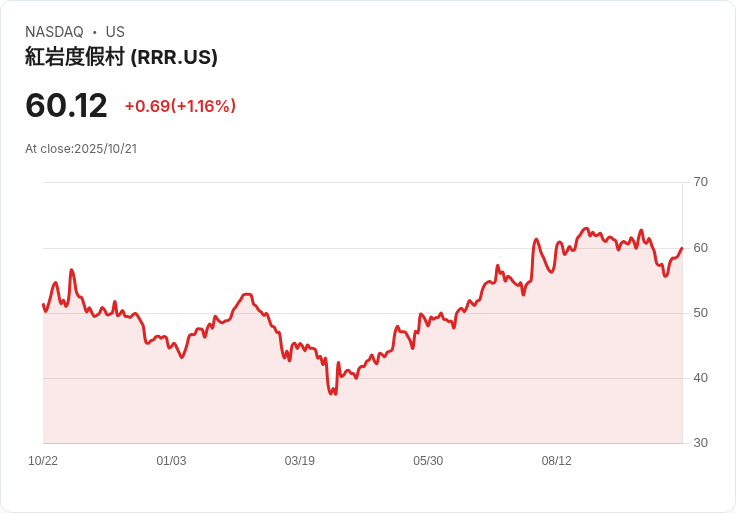Screen dimensions: 736x513
Task: Click the 10/22 date label on x-axis
Action: pyautogui.click(x=43, y=460)
